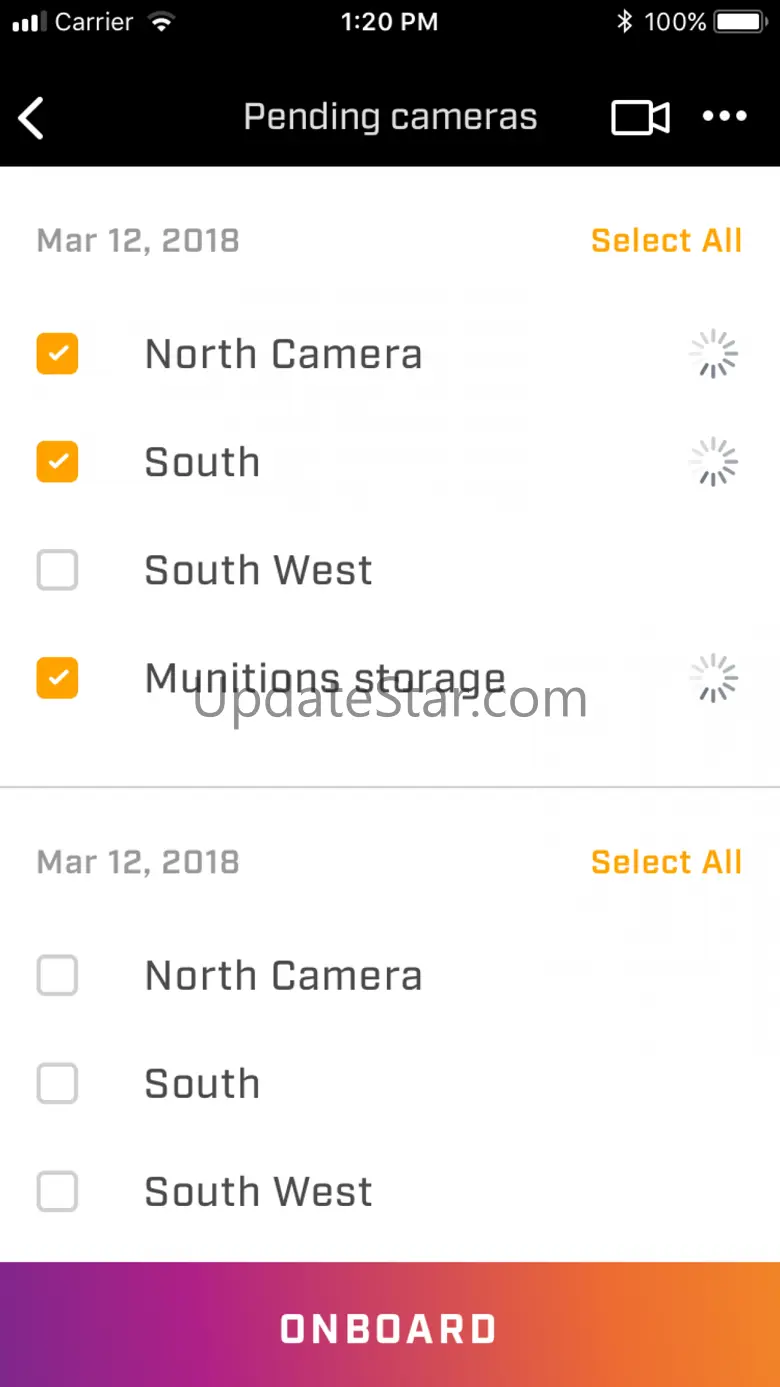This screenshot has height=1387, width=780.
Task: Tap loading spinner beside first North Camera
Action: click(713, 354)
